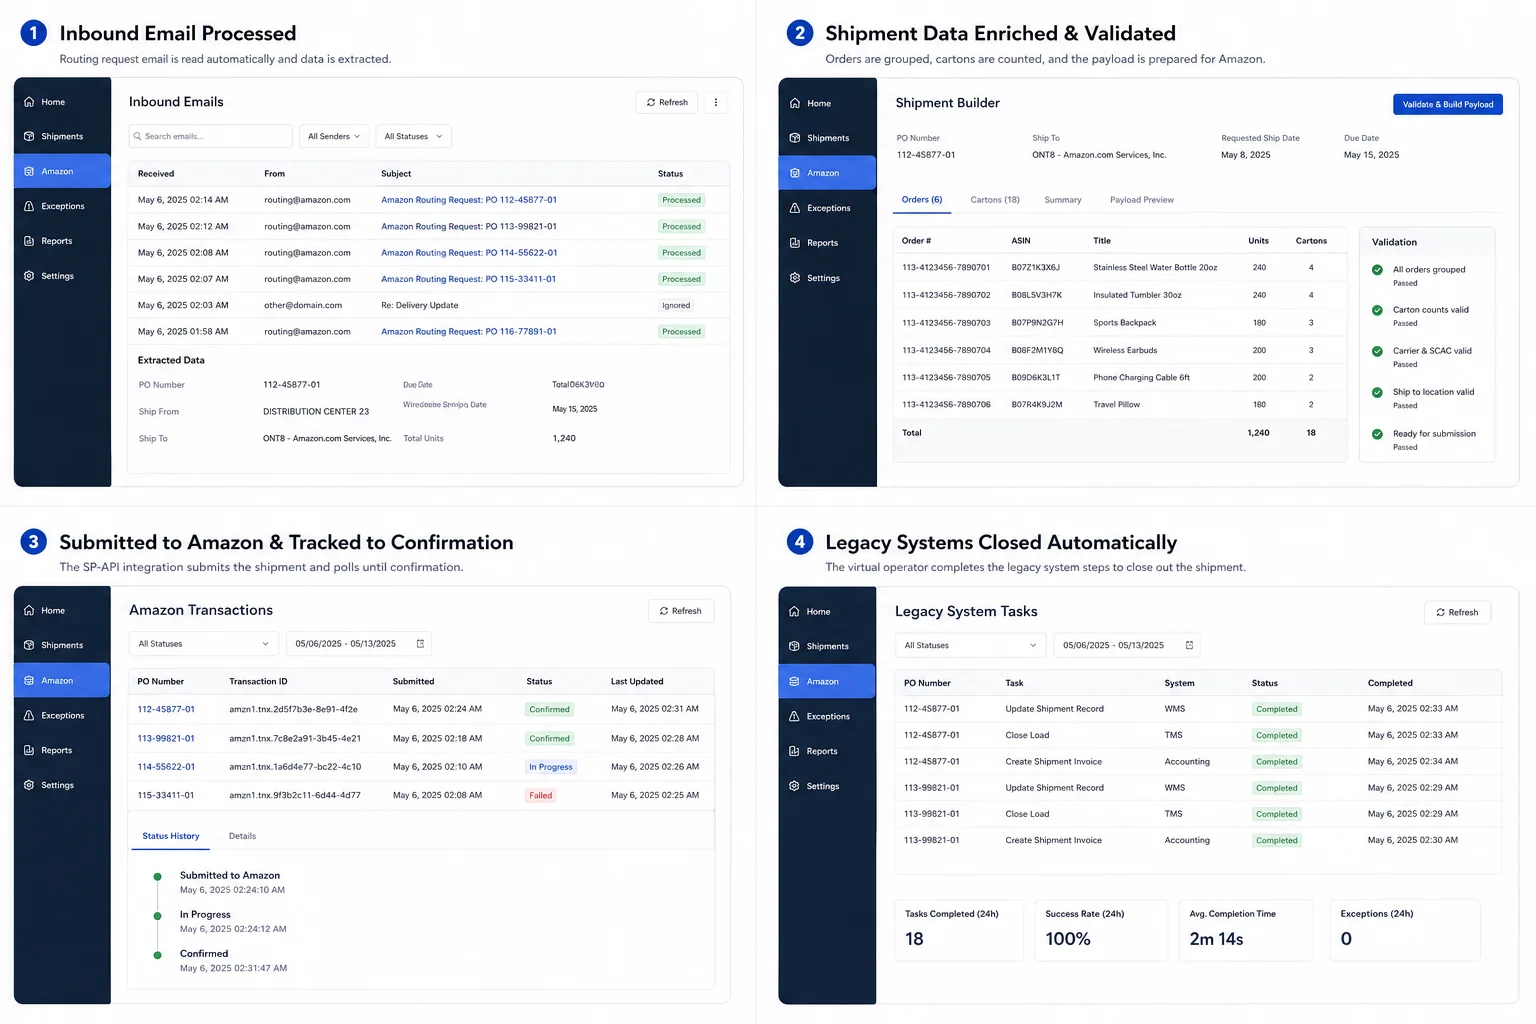Click Refresh in Amazon Transactions

click(681, 611)
